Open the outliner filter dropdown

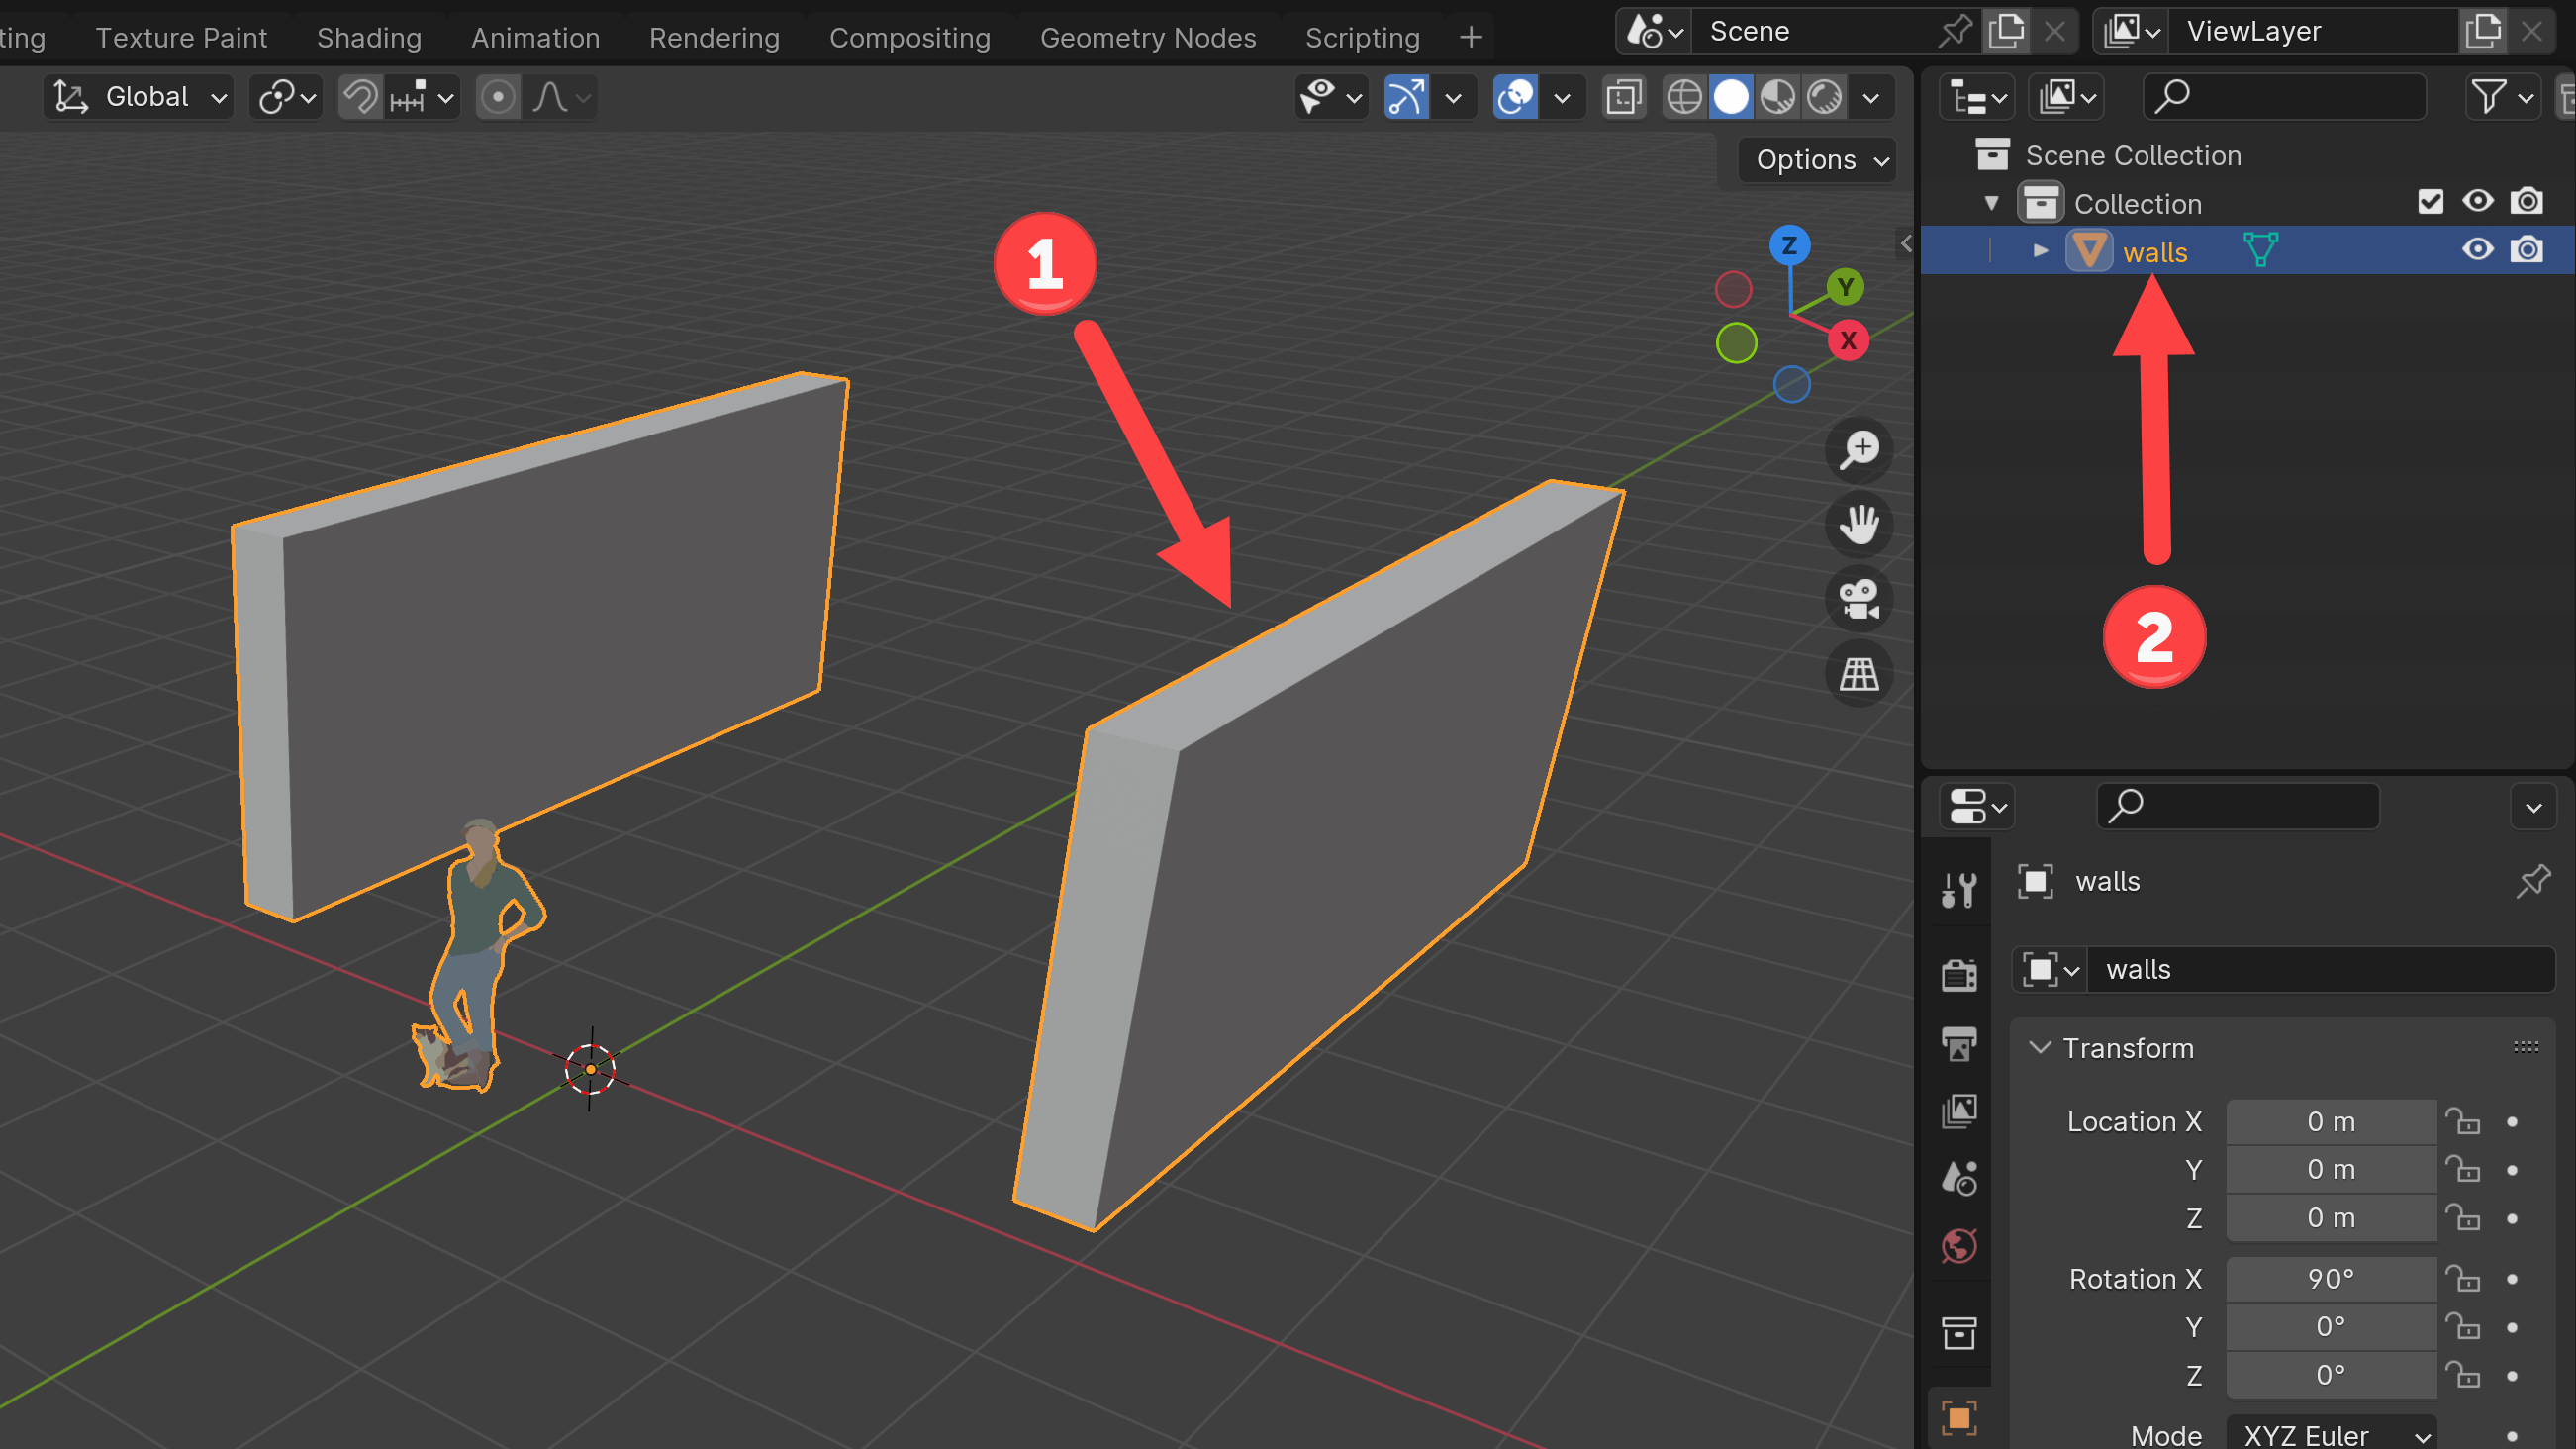coord(2502,97)
